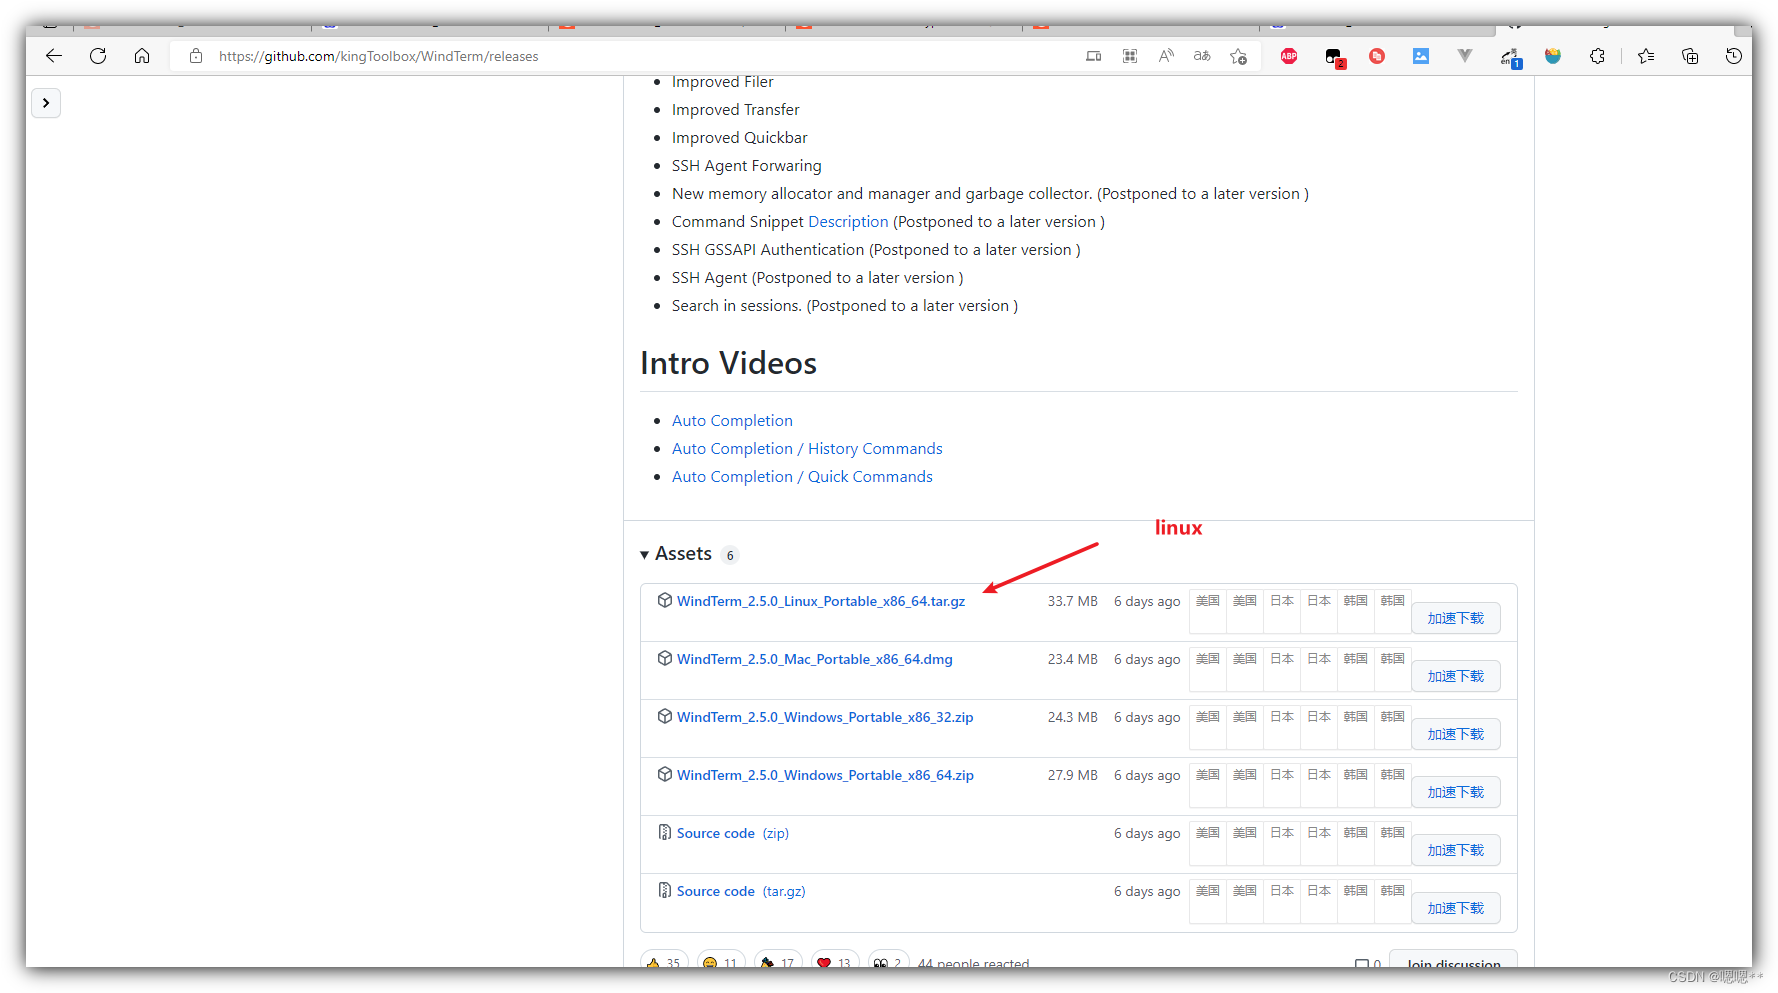Download WindTerm_2.5.0_Windows_Portable_x86_32.zip

point(825,717)
